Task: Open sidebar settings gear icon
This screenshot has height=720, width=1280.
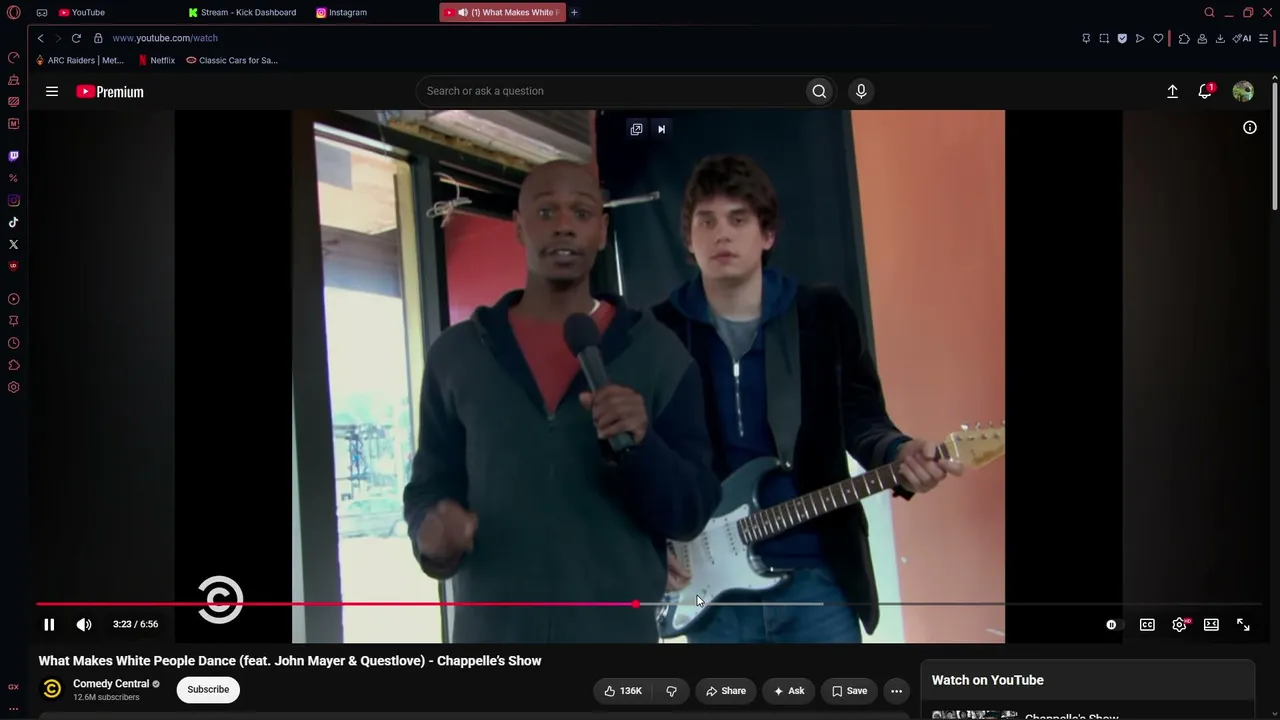Action: point(13,387)
